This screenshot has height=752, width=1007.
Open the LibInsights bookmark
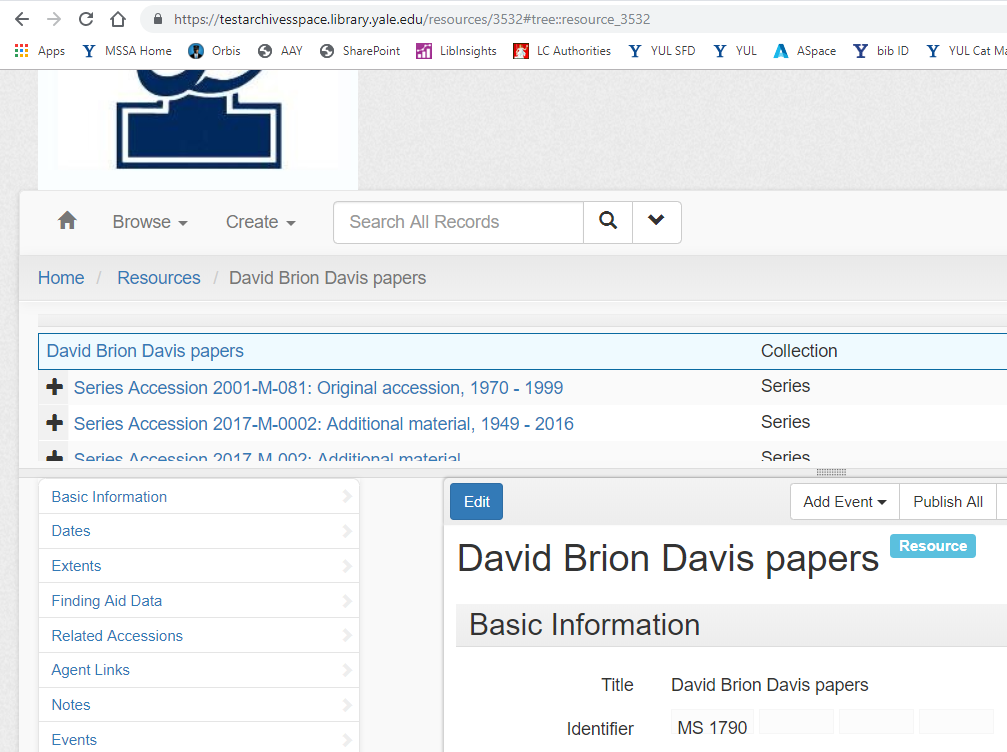(x=456, y=51)
